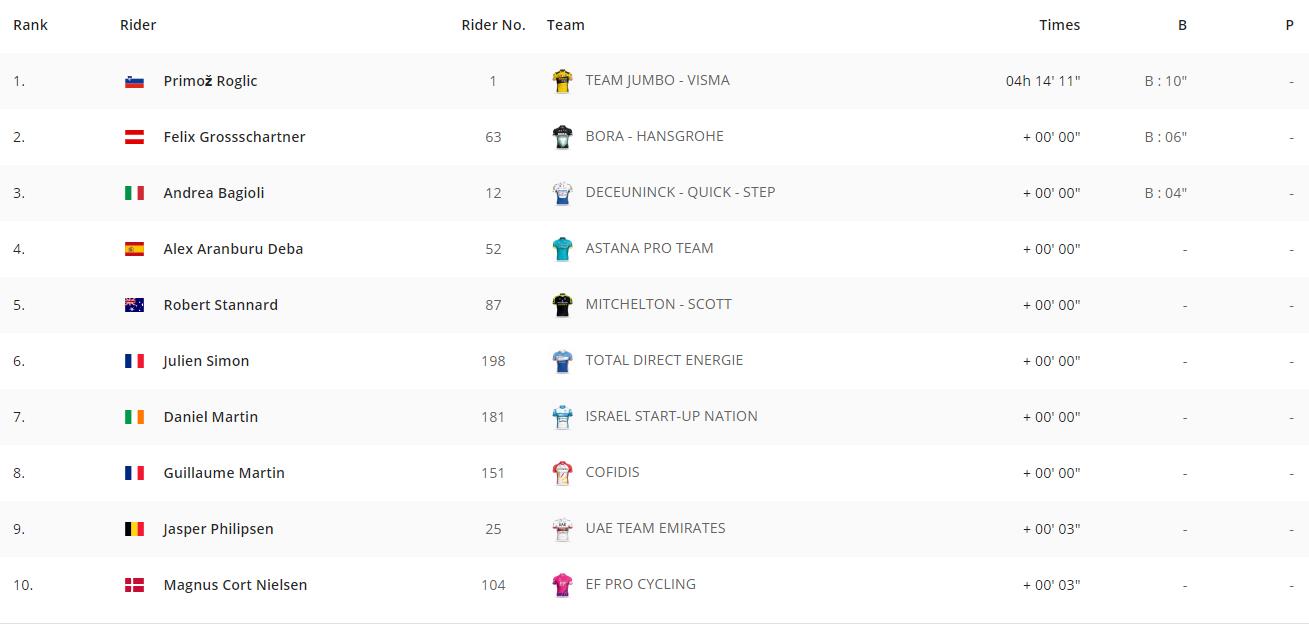Viewport: 1309px width, 625px height.
Task: Open the UAE Team Emirates team link
Action: 655,528
